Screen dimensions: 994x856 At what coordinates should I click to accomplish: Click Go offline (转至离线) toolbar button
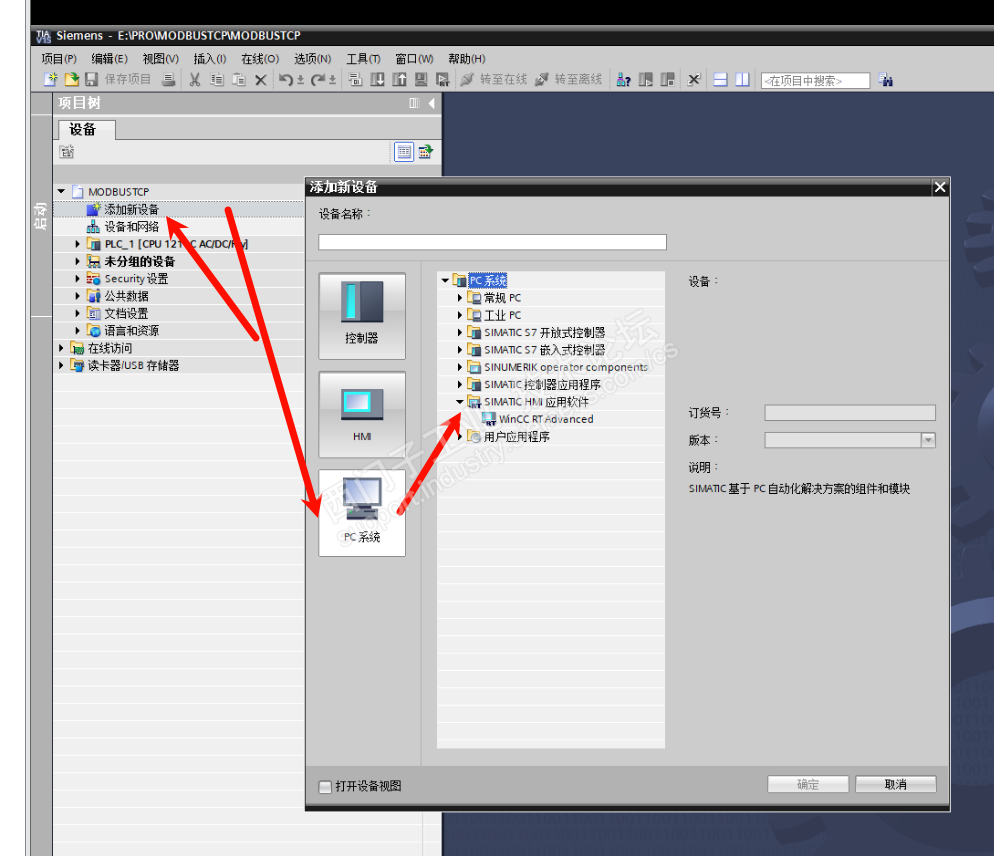(x=569, y=79)
